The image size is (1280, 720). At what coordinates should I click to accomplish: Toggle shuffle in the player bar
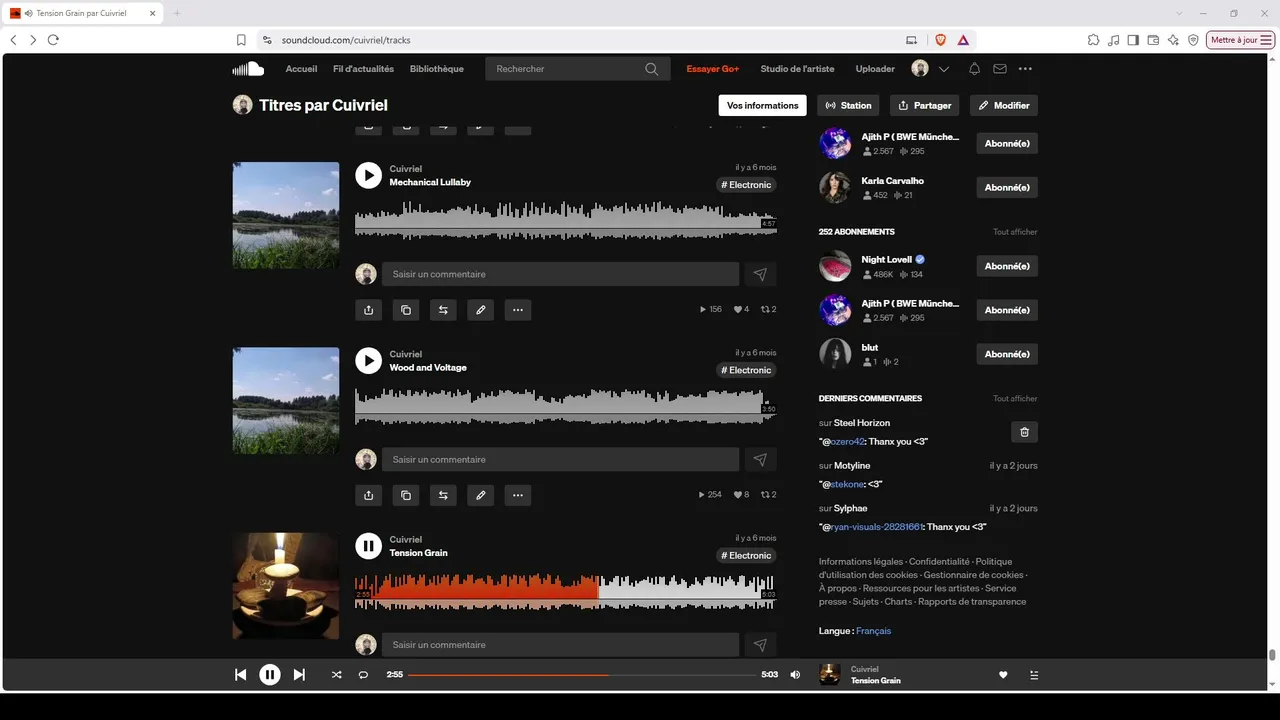point(336,675)
